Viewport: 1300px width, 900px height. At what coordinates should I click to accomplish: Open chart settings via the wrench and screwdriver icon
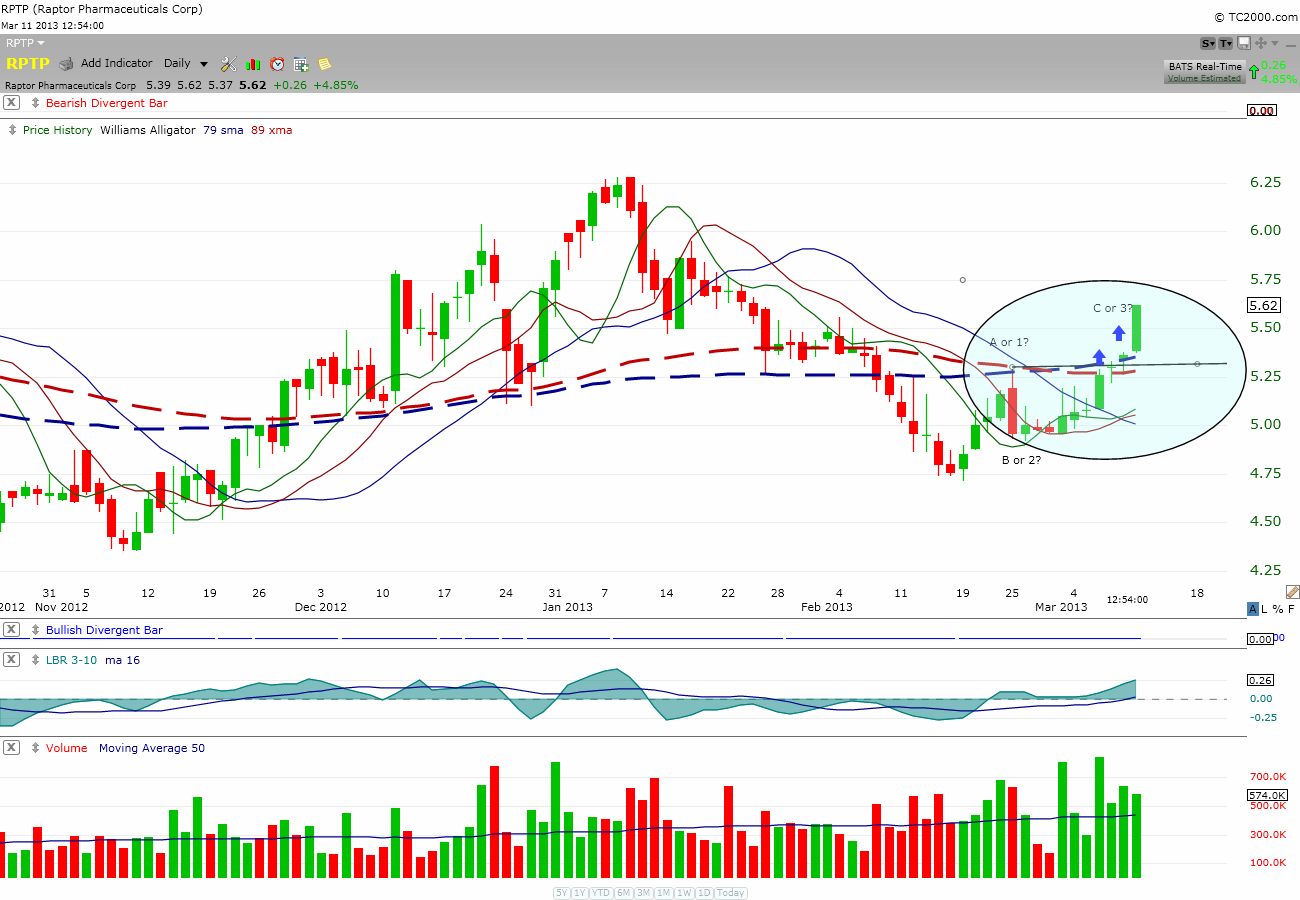tap(228, 64)
